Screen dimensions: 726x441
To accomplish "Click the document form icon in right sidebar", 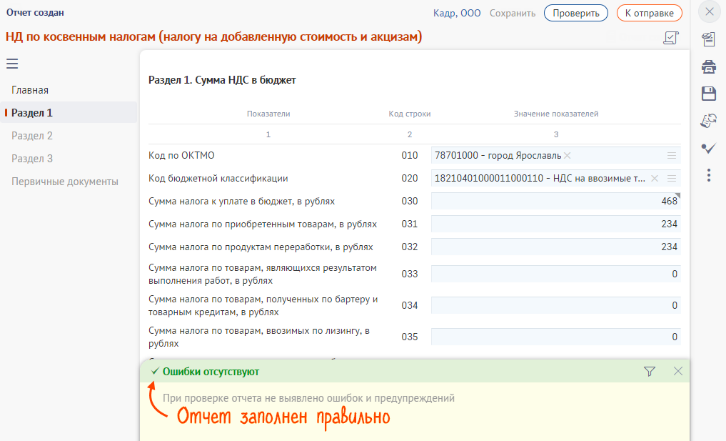I will click(x=708, y=39).
